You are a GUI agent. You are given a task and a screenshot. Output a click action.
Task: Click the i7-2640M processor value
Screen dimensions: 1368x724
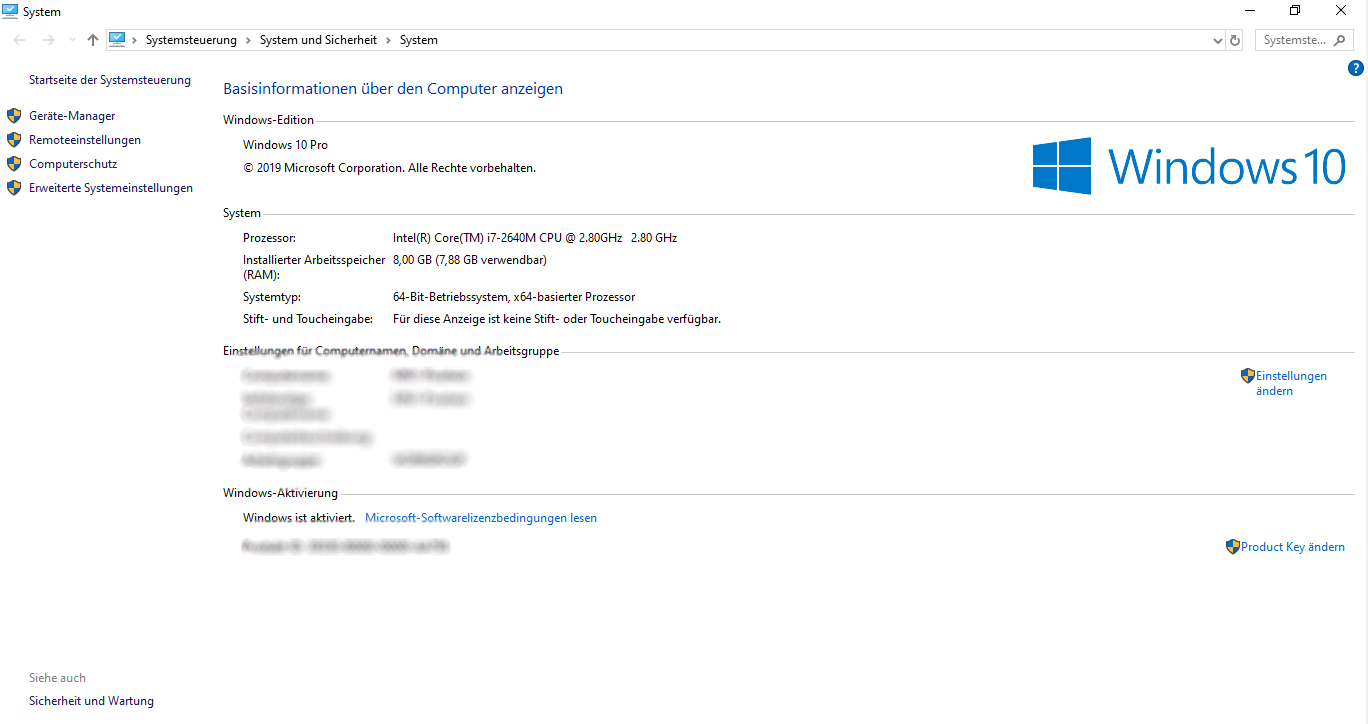[535, 238]
